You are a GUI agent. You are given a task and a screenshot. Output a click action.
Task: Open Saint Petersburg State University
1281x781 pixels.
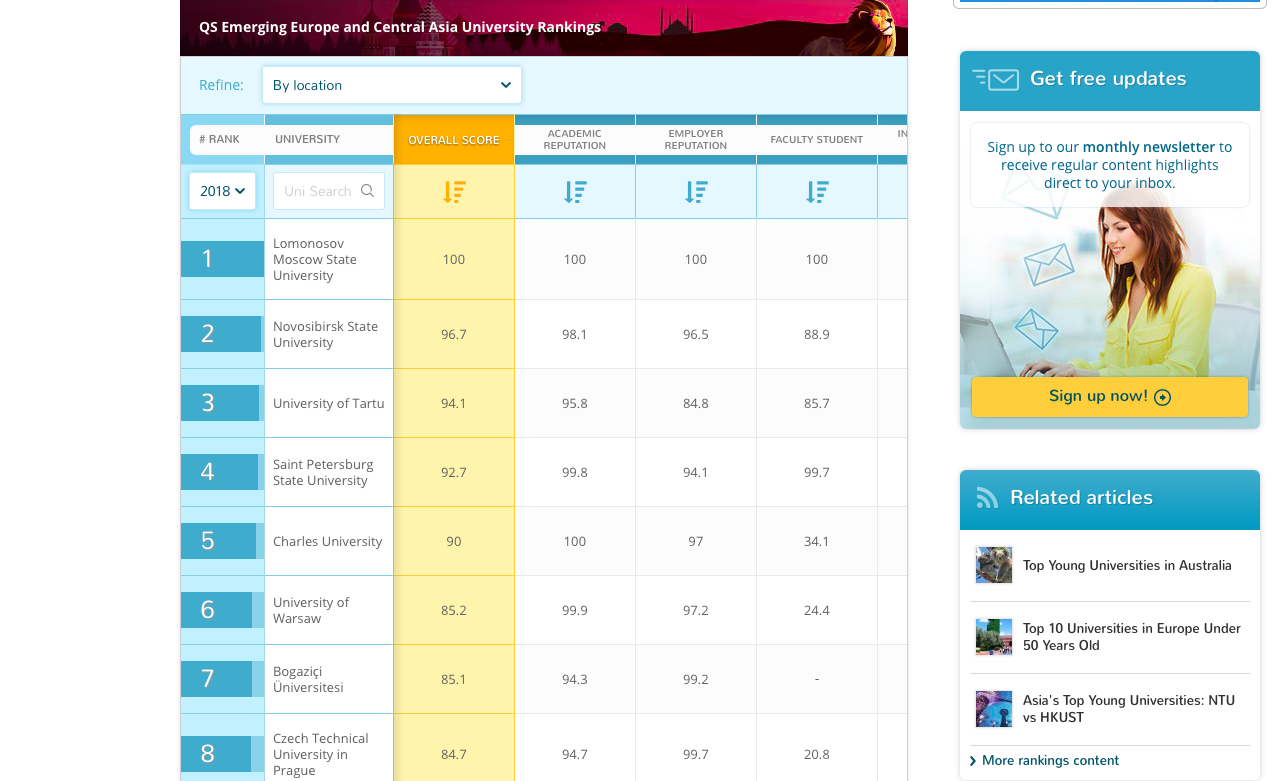(x=323, y=473)
